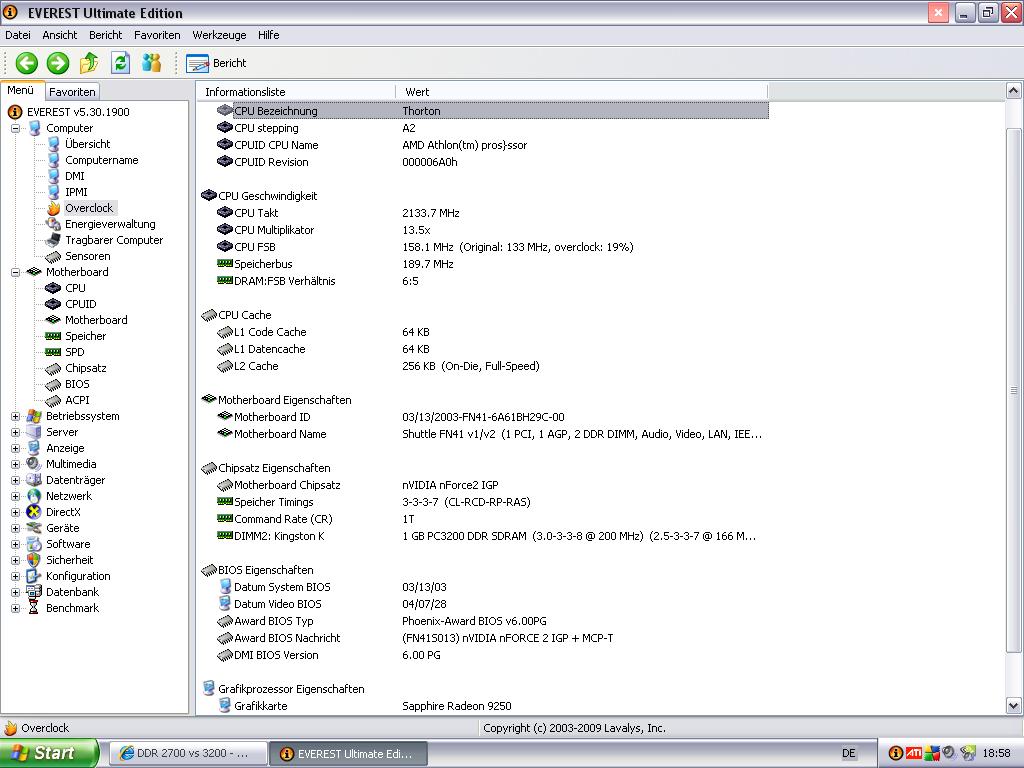Click the Benchmark hourglass icon
Image resolution: width=1024 pixels, height=768 pixels.
tap(34, 608)
